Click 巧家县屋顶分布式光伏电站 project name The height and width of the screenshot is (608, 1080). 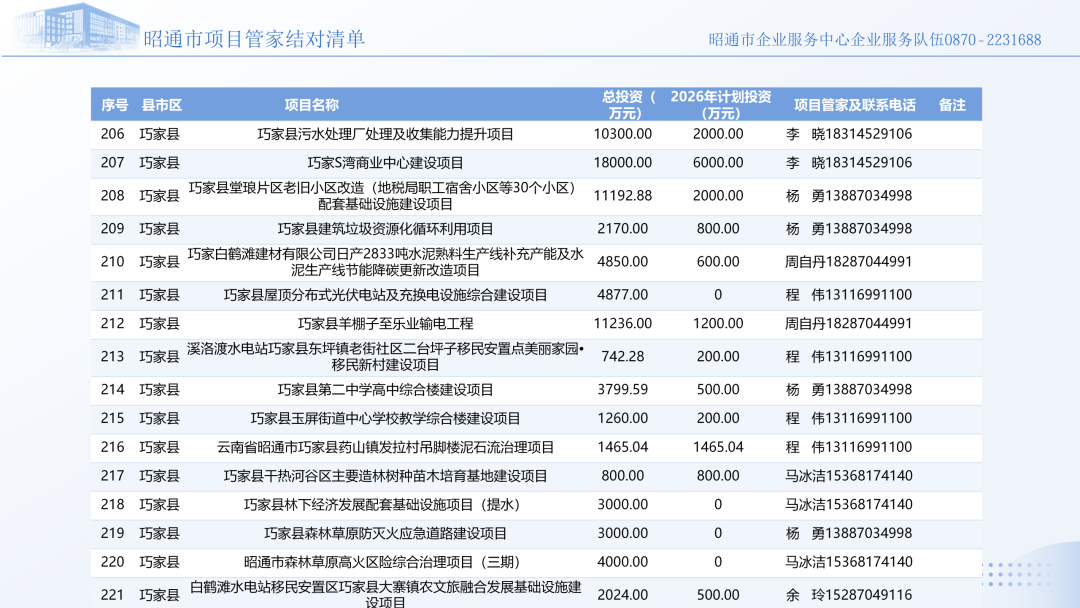(x=385, y=295)
